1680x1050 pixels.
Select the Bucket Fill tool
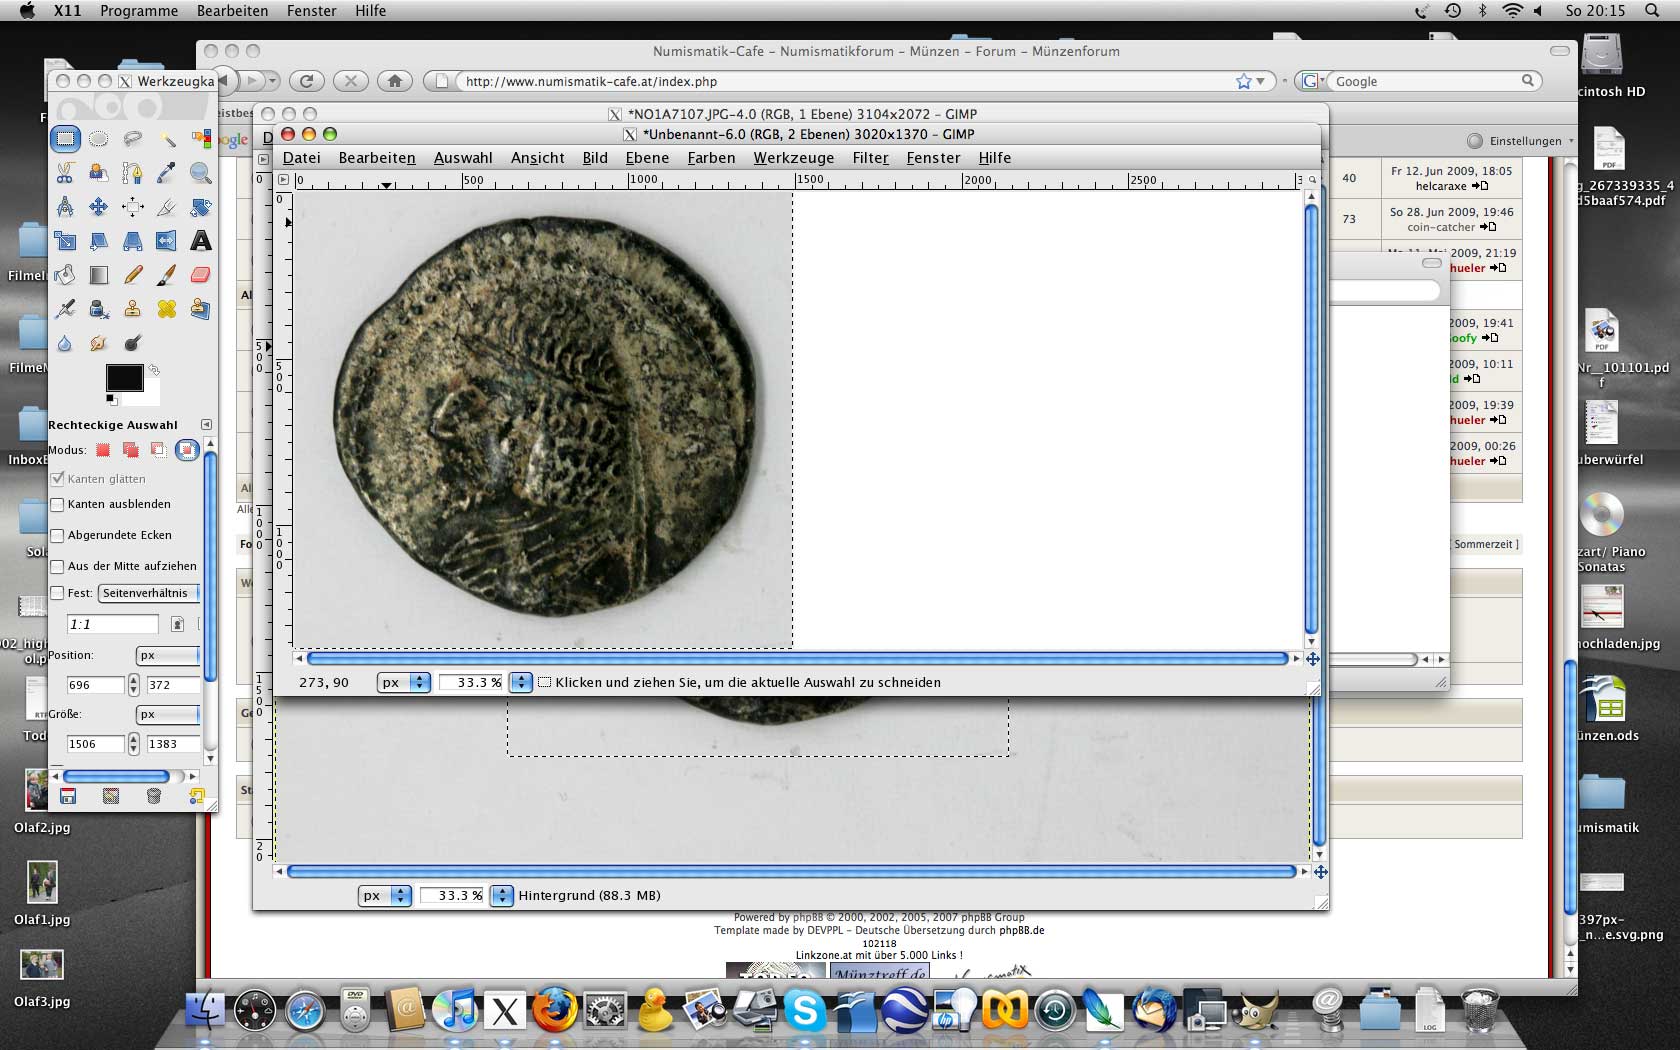pyautogui.click(x=65, y=275)
